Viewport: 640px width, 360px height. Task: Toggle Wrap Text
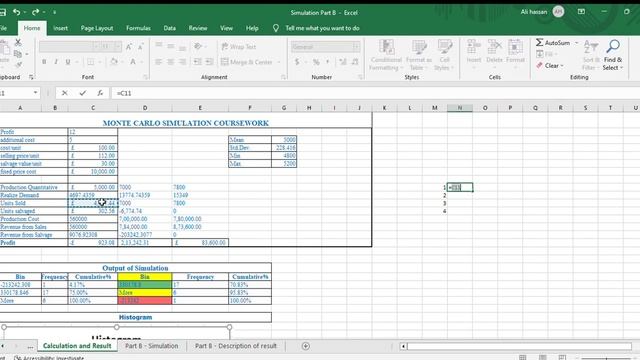tap(239, 47)
